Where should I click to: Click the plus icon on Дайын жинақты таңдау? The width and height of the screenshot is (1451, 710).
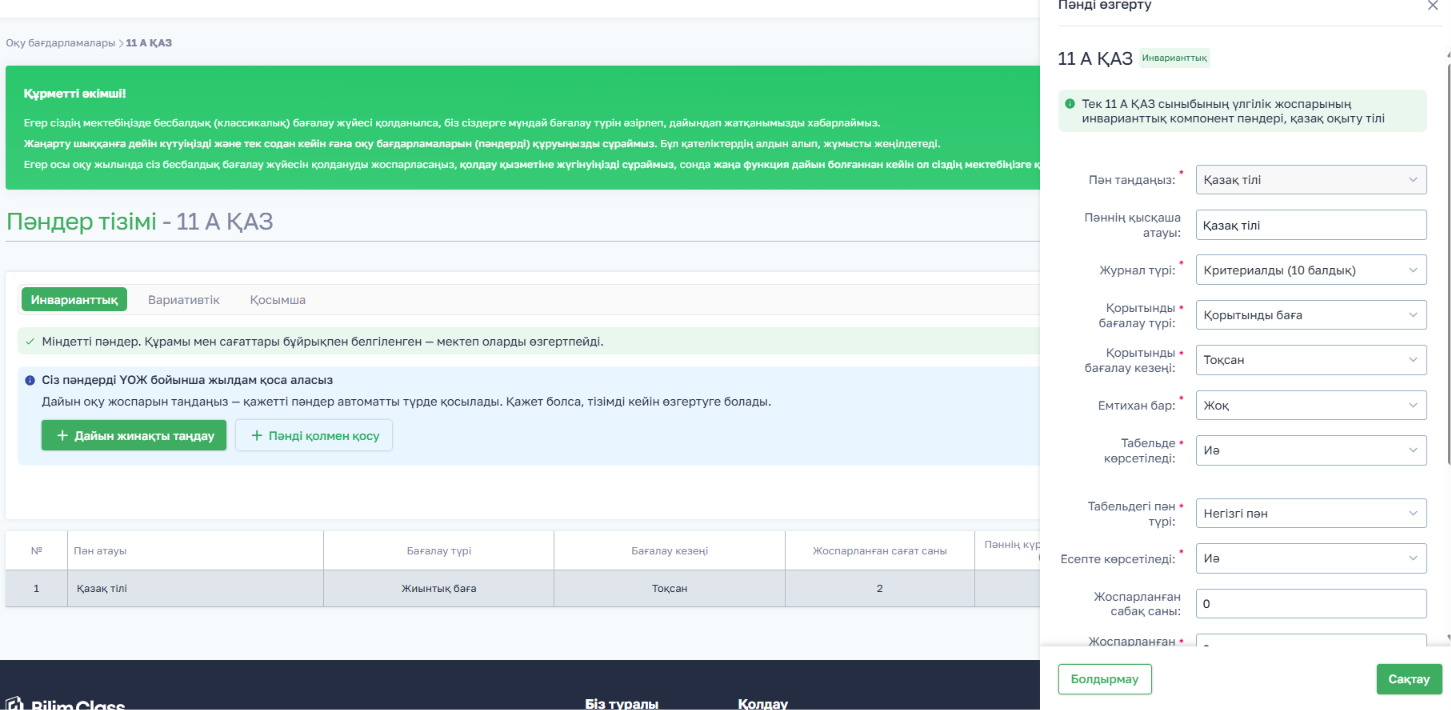click(x=62, y=436)
